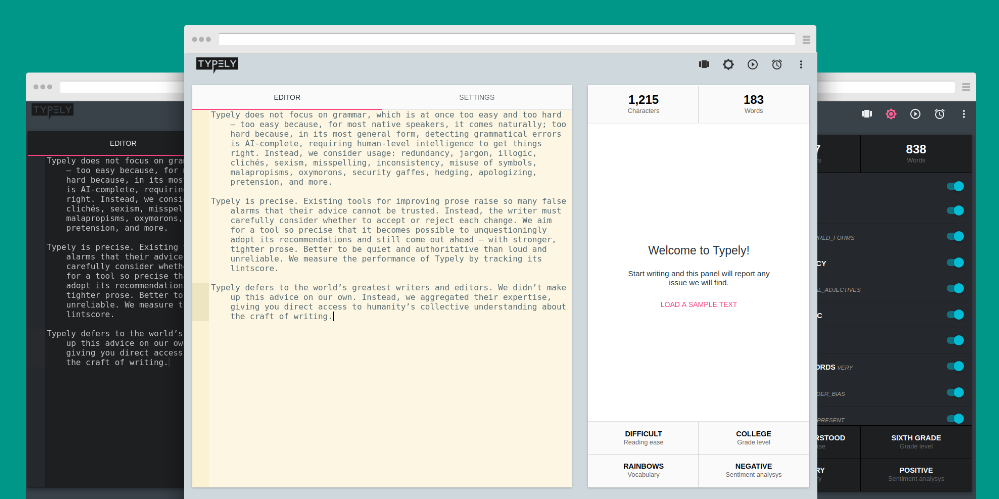Click the Typely logo in left dark window
This screenshot has width=999, height=499.
(52, 110)
